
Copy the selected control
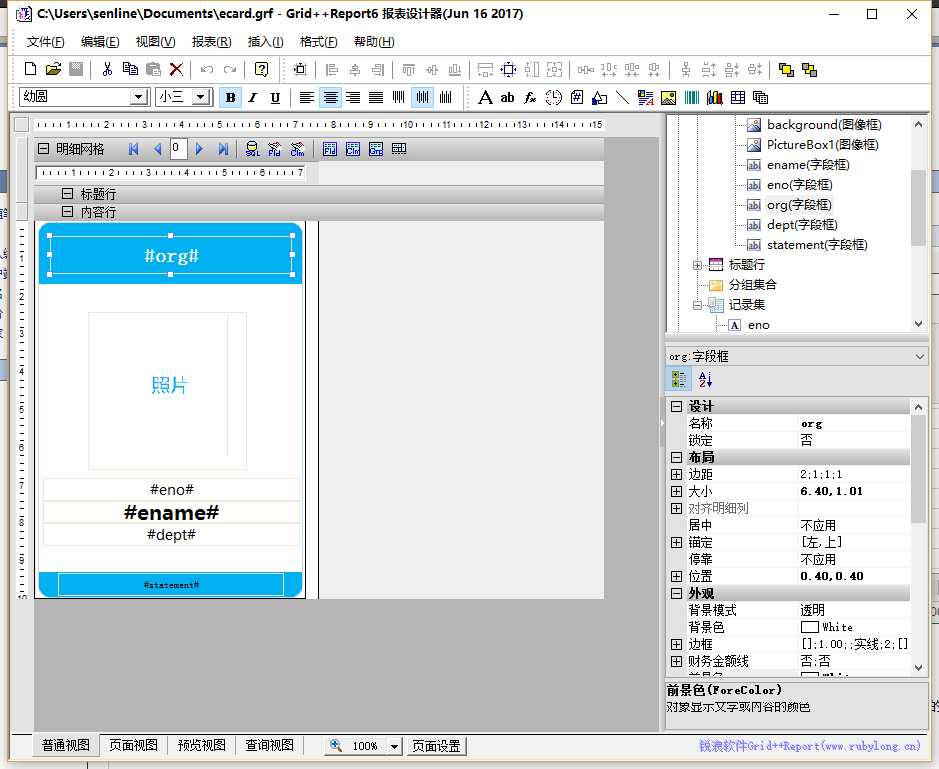point(130,69)
